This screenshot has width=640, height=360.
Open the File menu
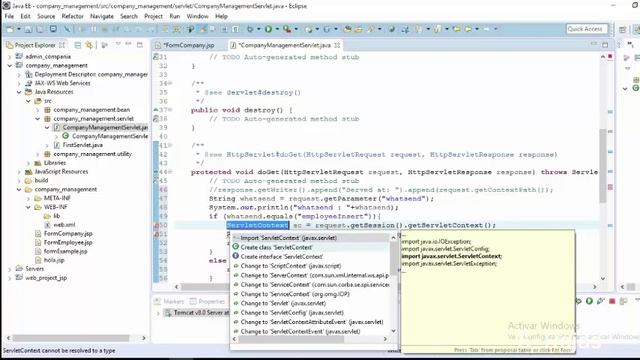click(9, 16)
